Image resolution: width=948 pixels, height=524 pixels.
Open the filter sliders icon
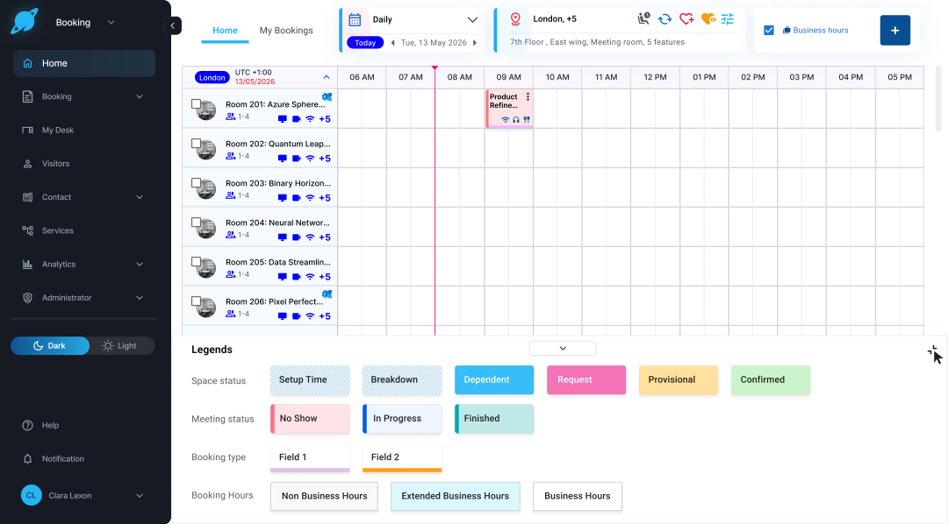pos(727,19)
